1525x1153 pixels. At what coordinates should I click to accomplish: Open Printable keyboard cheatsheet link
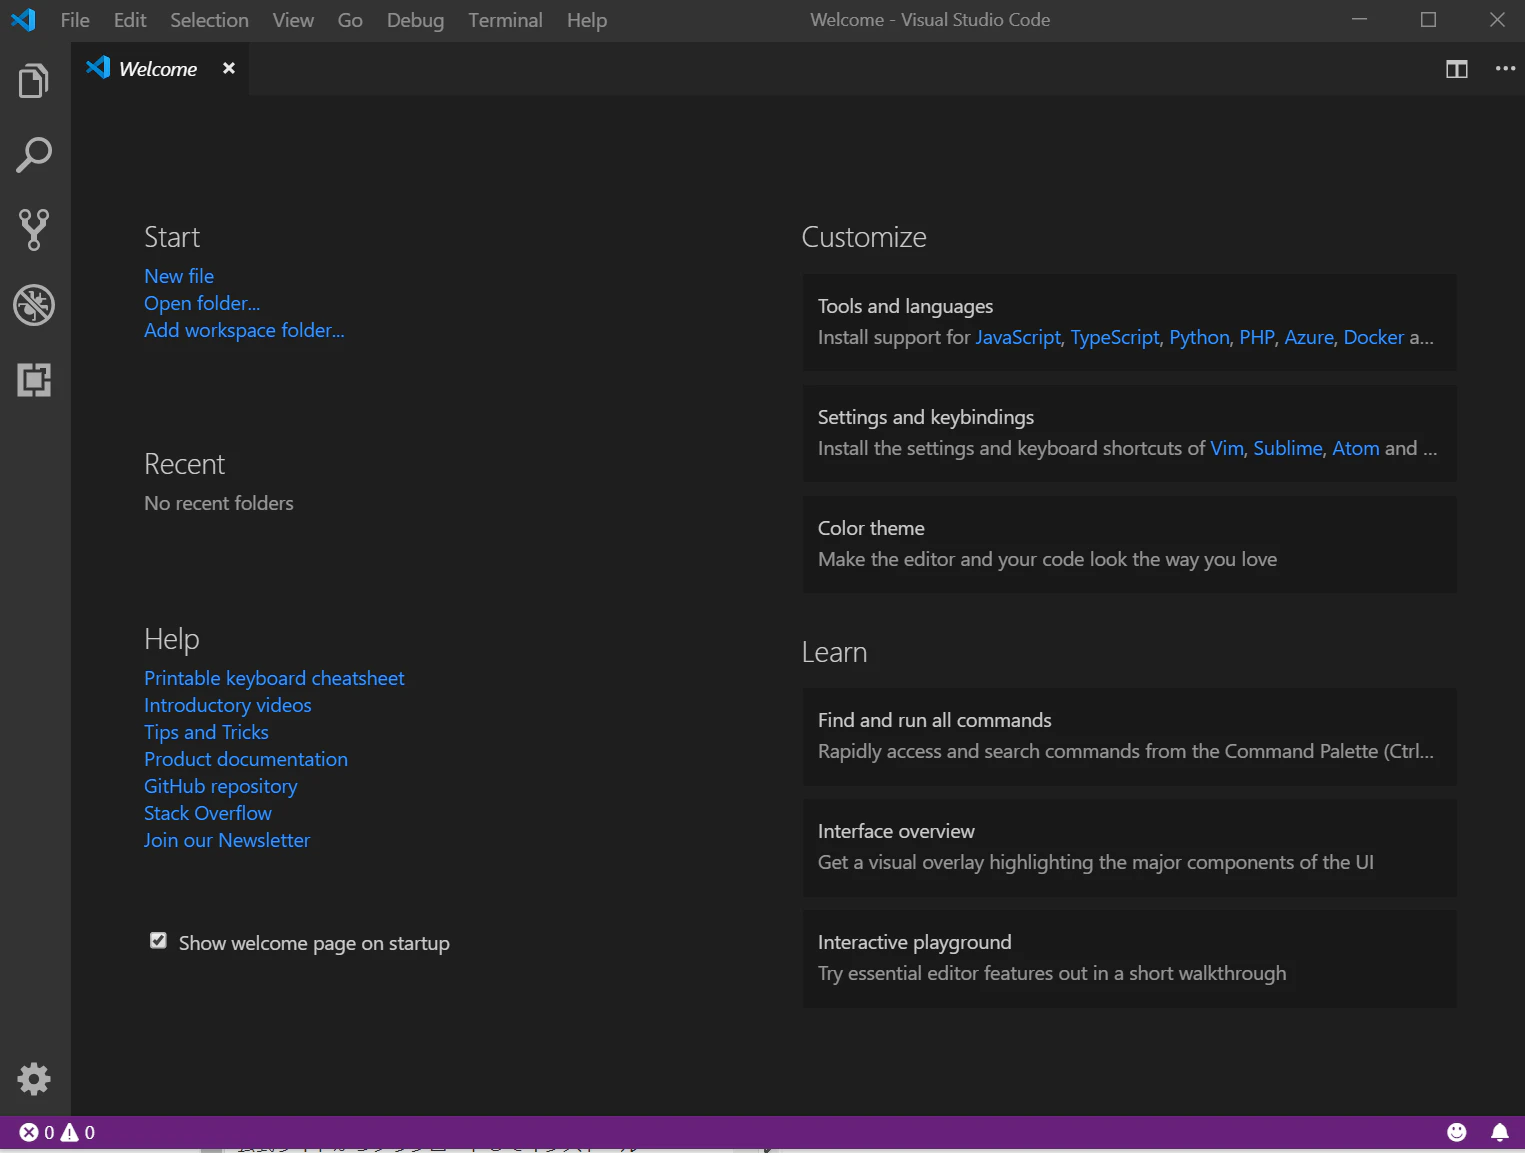click(x=274, y=678)
